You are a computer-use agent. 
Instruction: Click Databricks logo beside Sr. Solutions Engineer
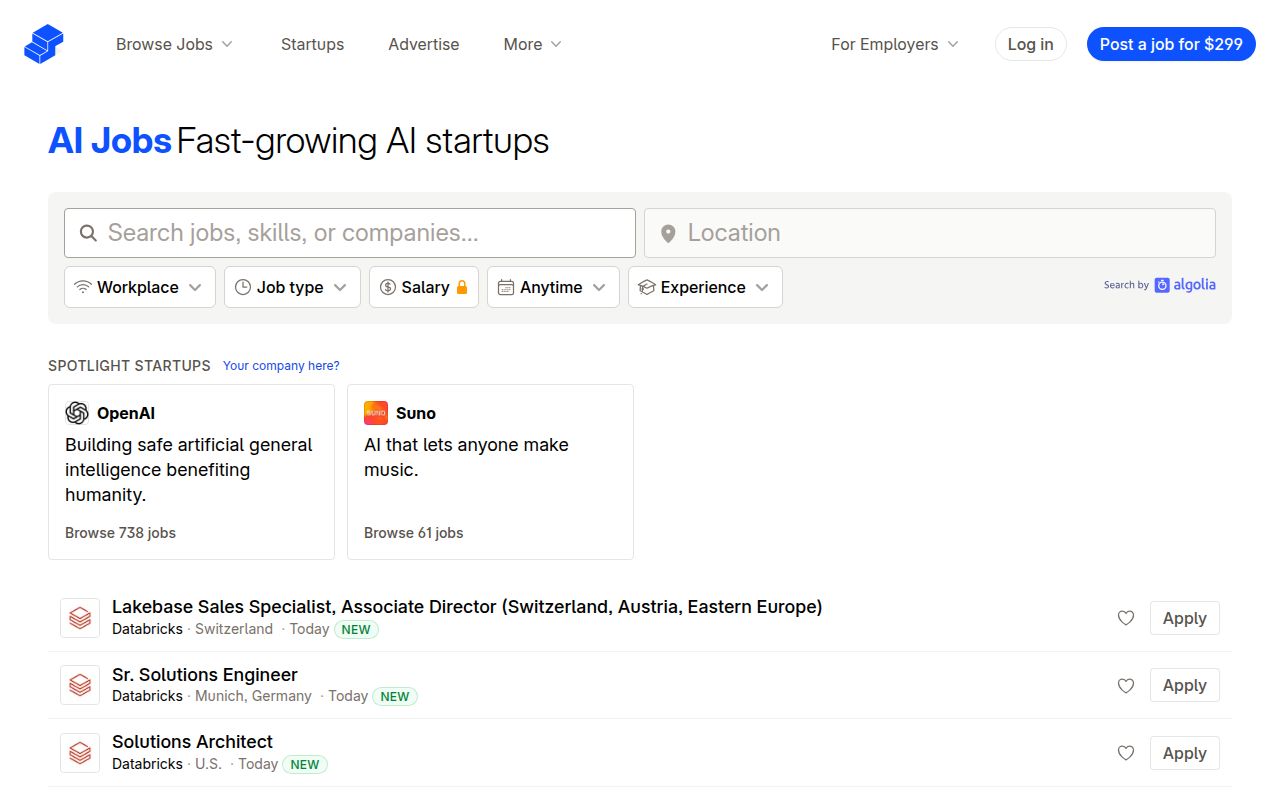(80, 685)
